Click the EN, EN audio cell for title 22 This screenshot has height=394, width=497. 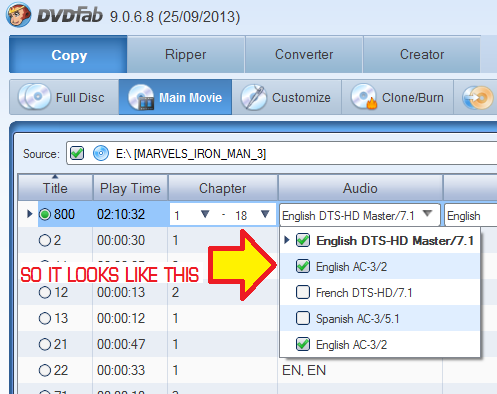coord(304,370)
